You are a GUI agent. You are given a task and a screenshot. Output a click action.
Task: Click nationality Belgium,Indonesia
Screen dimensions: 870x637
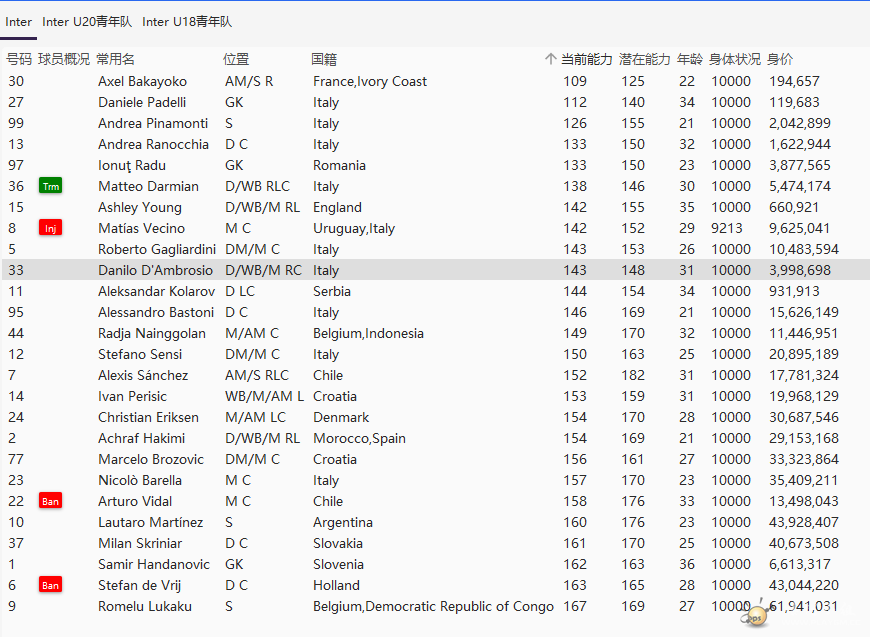coord(368,333)
